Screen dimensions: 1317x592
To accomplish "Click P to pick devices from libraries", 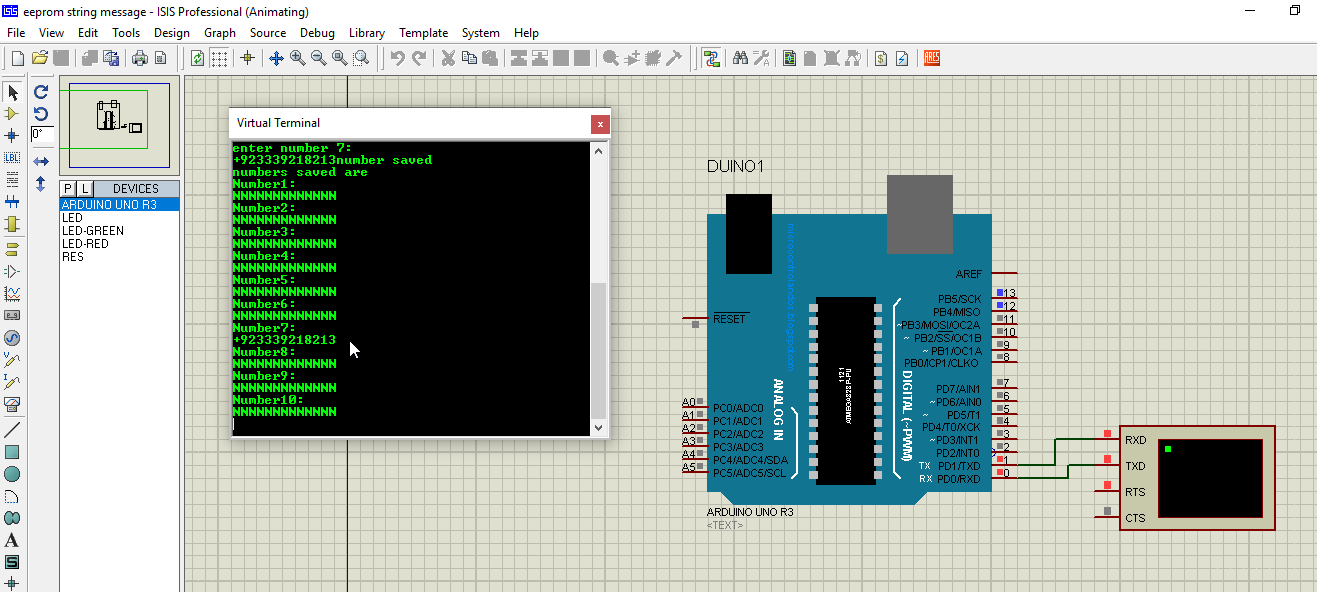I will tap(66, 188).
